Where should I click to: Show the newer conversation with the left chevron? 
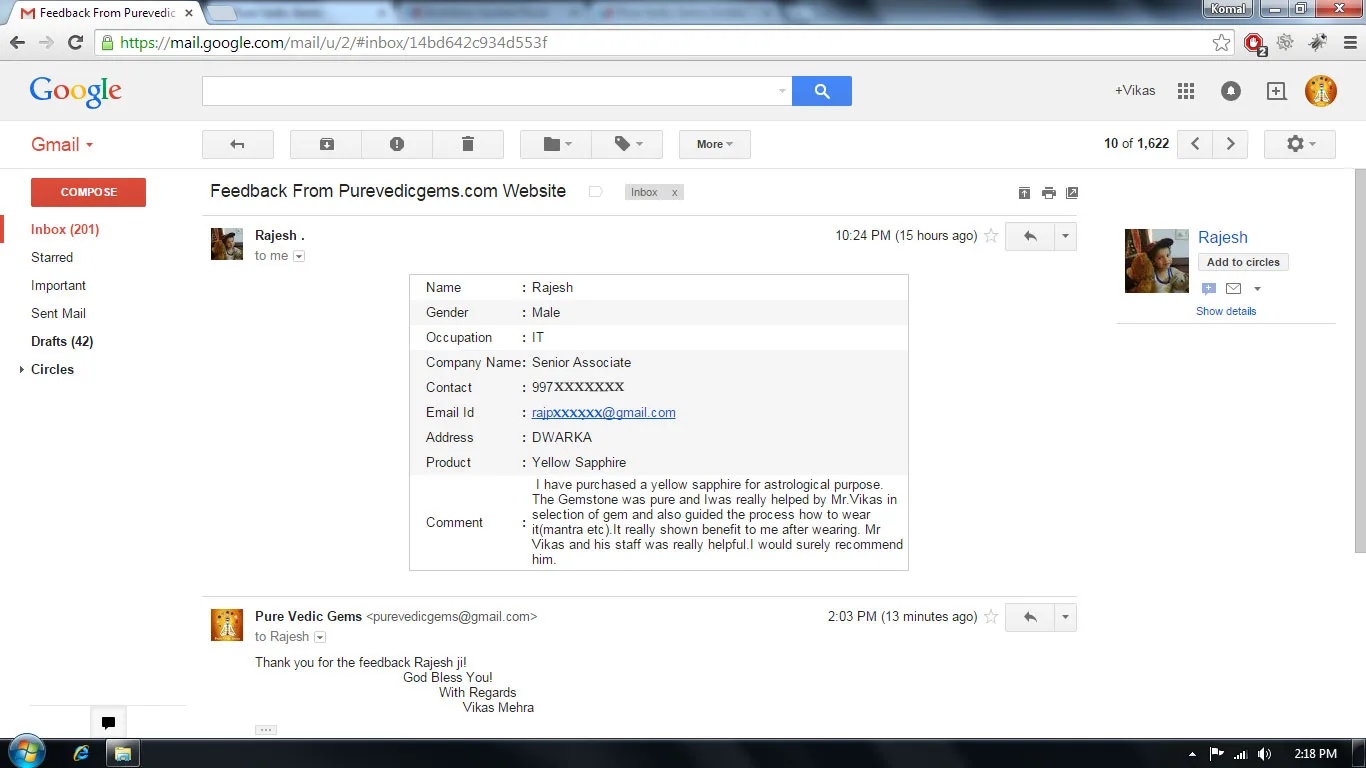[1195, 144]
